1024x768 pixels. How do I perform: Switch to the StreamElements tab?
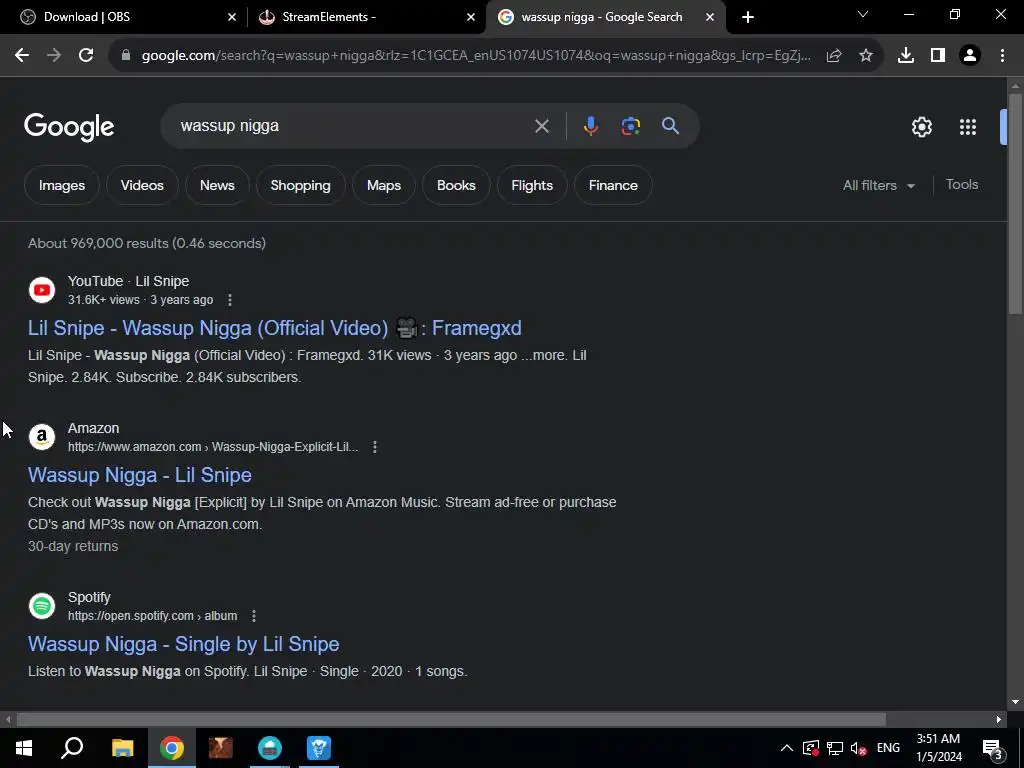click(x=367, y=17)
